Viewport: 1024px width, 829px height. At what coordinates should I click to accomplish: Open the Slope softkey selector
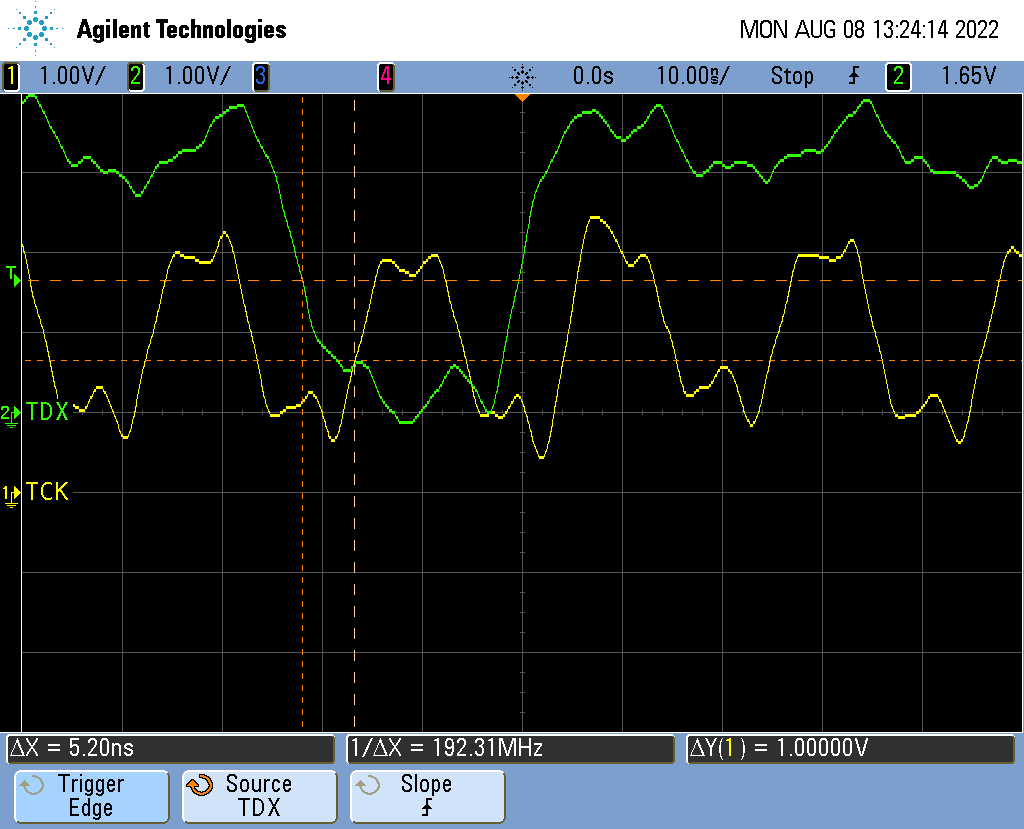[x=427, y=796]
